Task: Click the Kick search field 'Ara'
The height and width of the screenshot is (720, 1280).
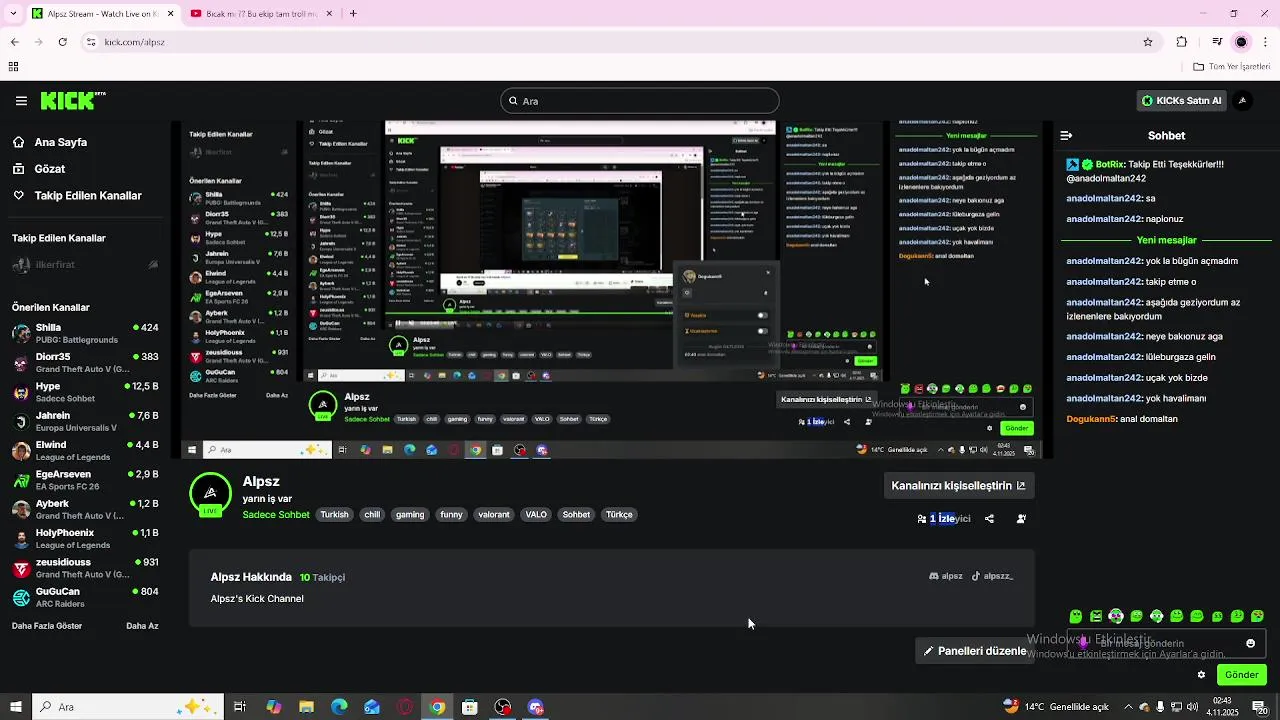Action: [x=639, y=101]
